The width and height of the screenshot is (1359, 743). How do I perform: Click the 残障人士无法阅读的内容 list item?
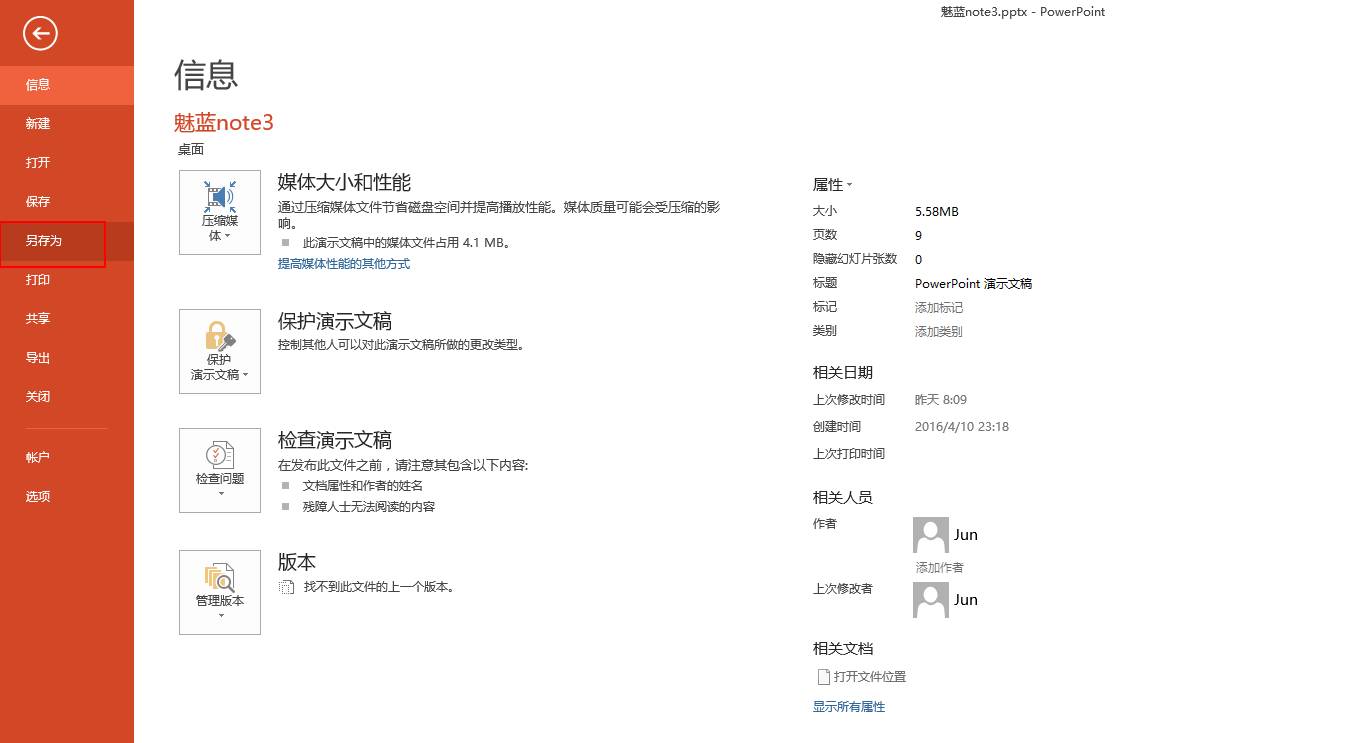[369, 507]
